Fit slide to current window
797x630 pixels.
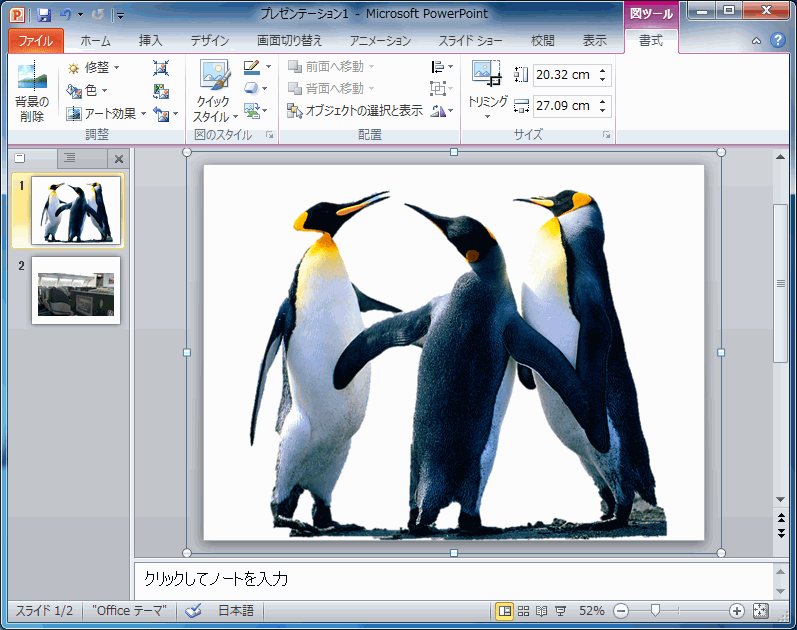click(760, 610)
